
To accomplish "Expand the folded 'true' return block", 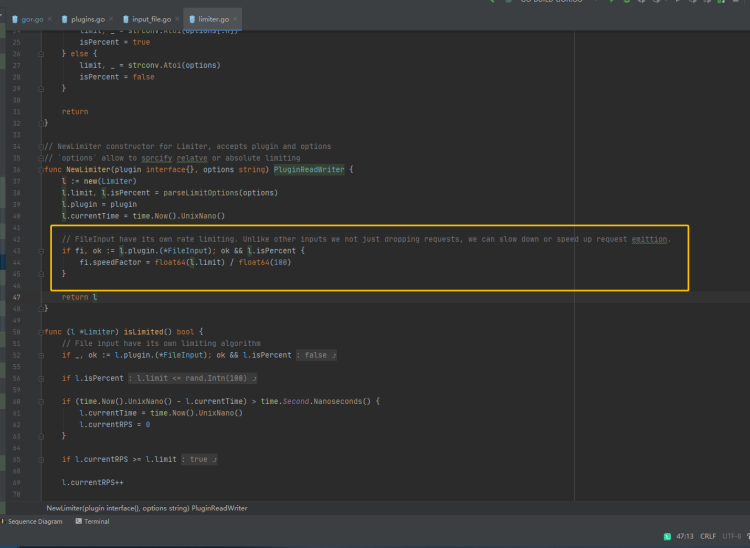I will [199, 459].
